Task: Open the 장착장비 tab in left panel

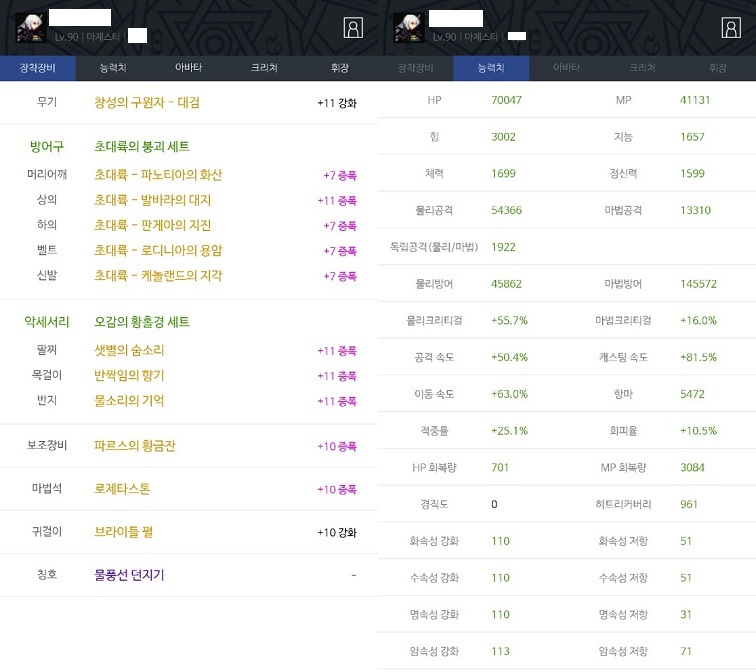Action: [38, 68]
